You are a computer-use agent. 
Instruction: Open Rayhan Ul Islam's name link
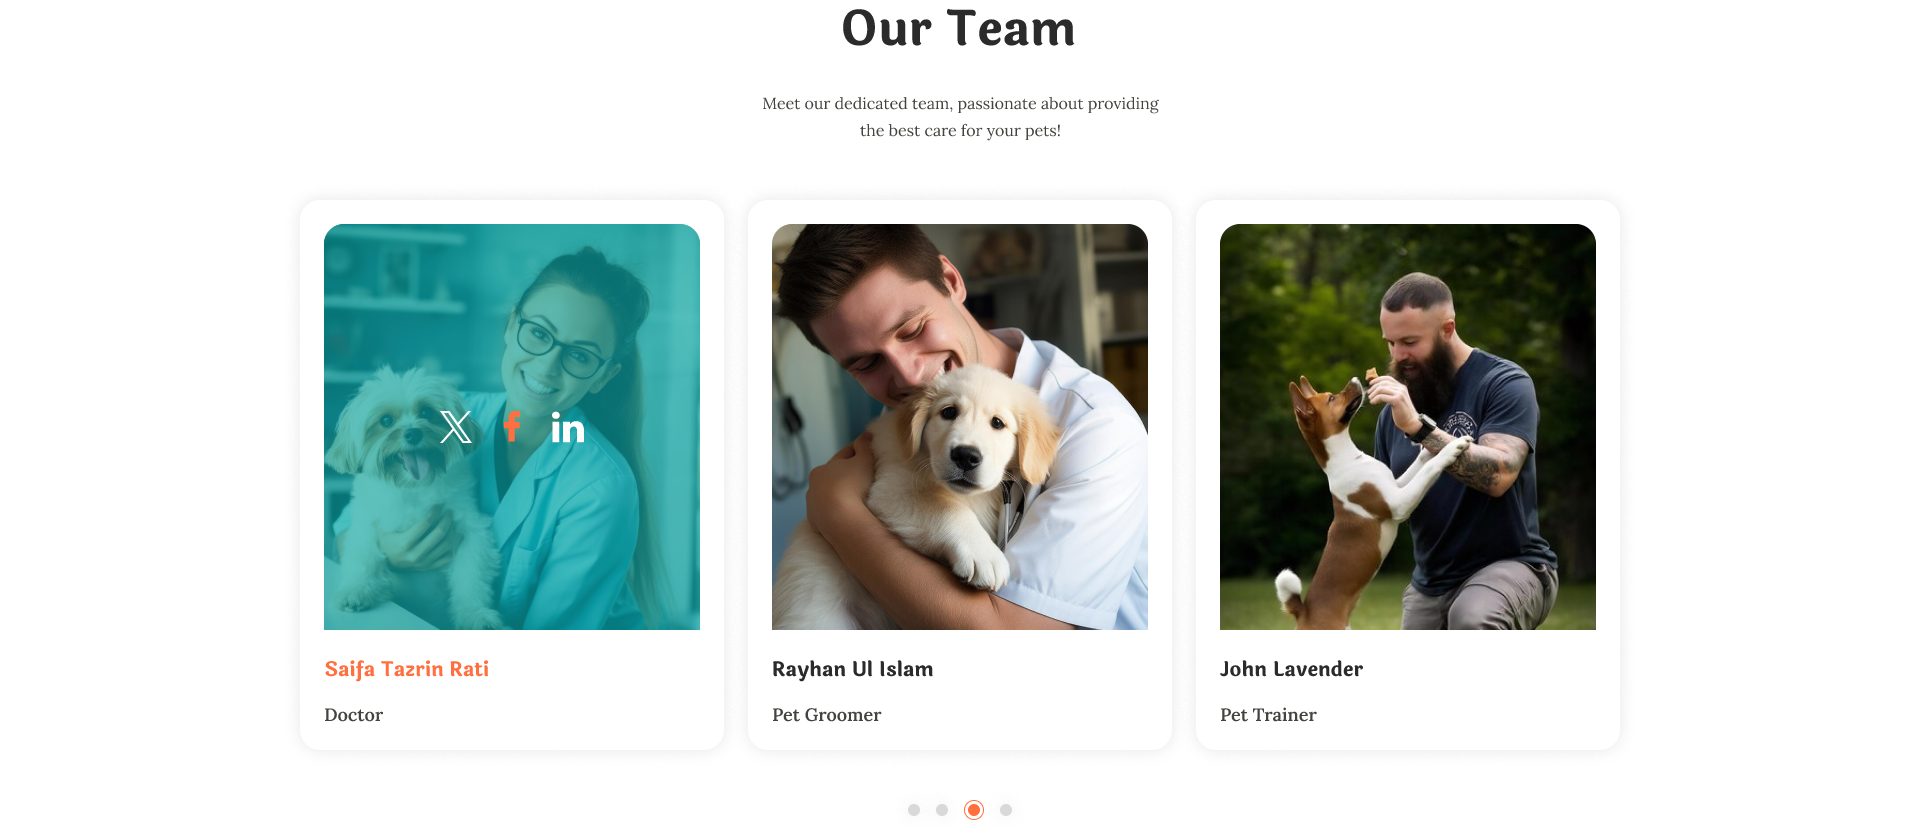853,669
